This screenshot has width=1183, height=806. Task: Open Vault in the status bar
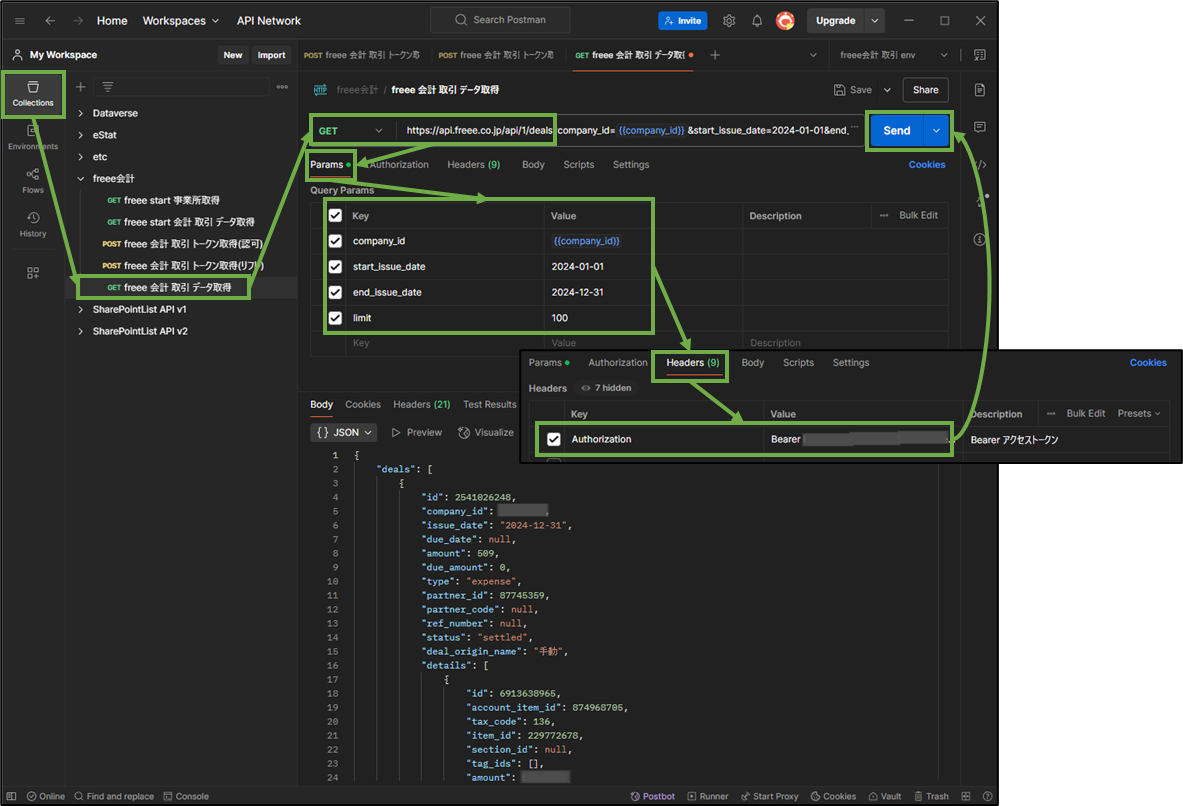[x=884, y=796]
